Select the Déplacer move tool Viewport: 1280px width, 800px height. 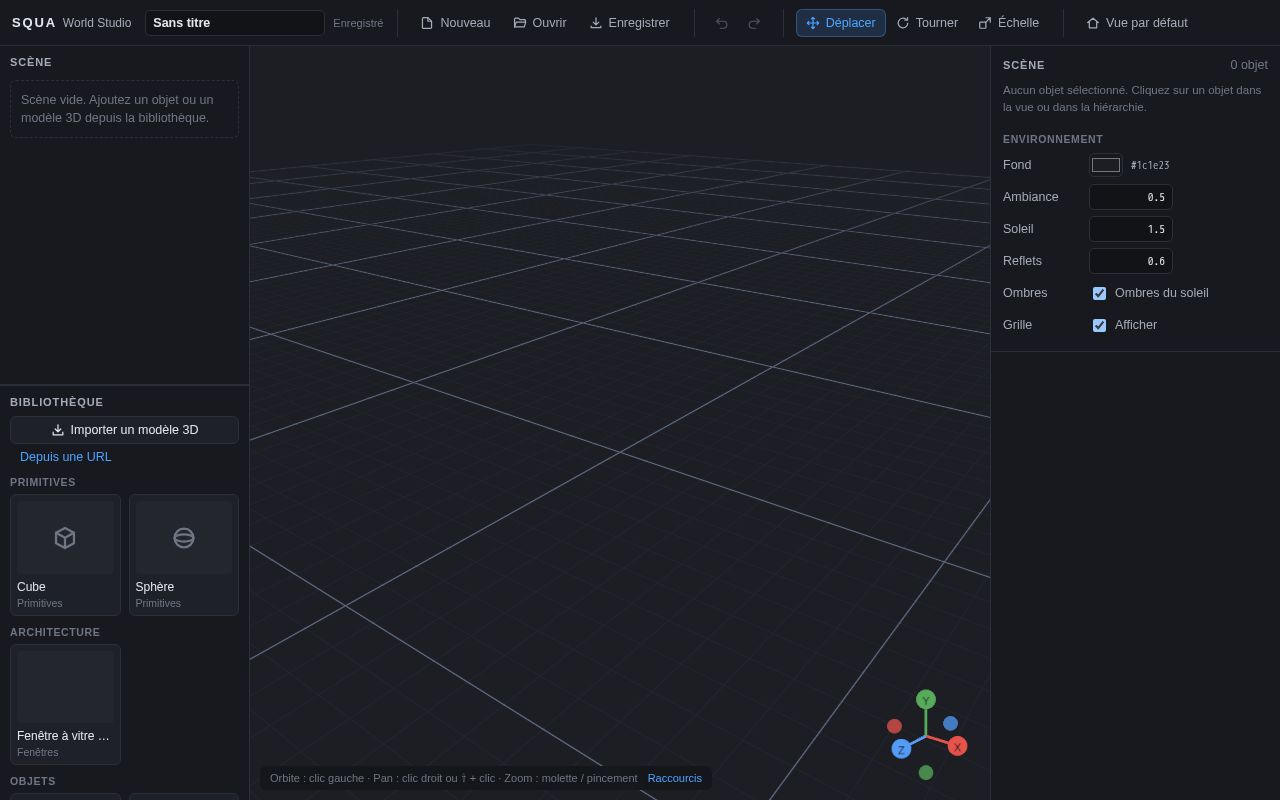click(x=841, y=23)
